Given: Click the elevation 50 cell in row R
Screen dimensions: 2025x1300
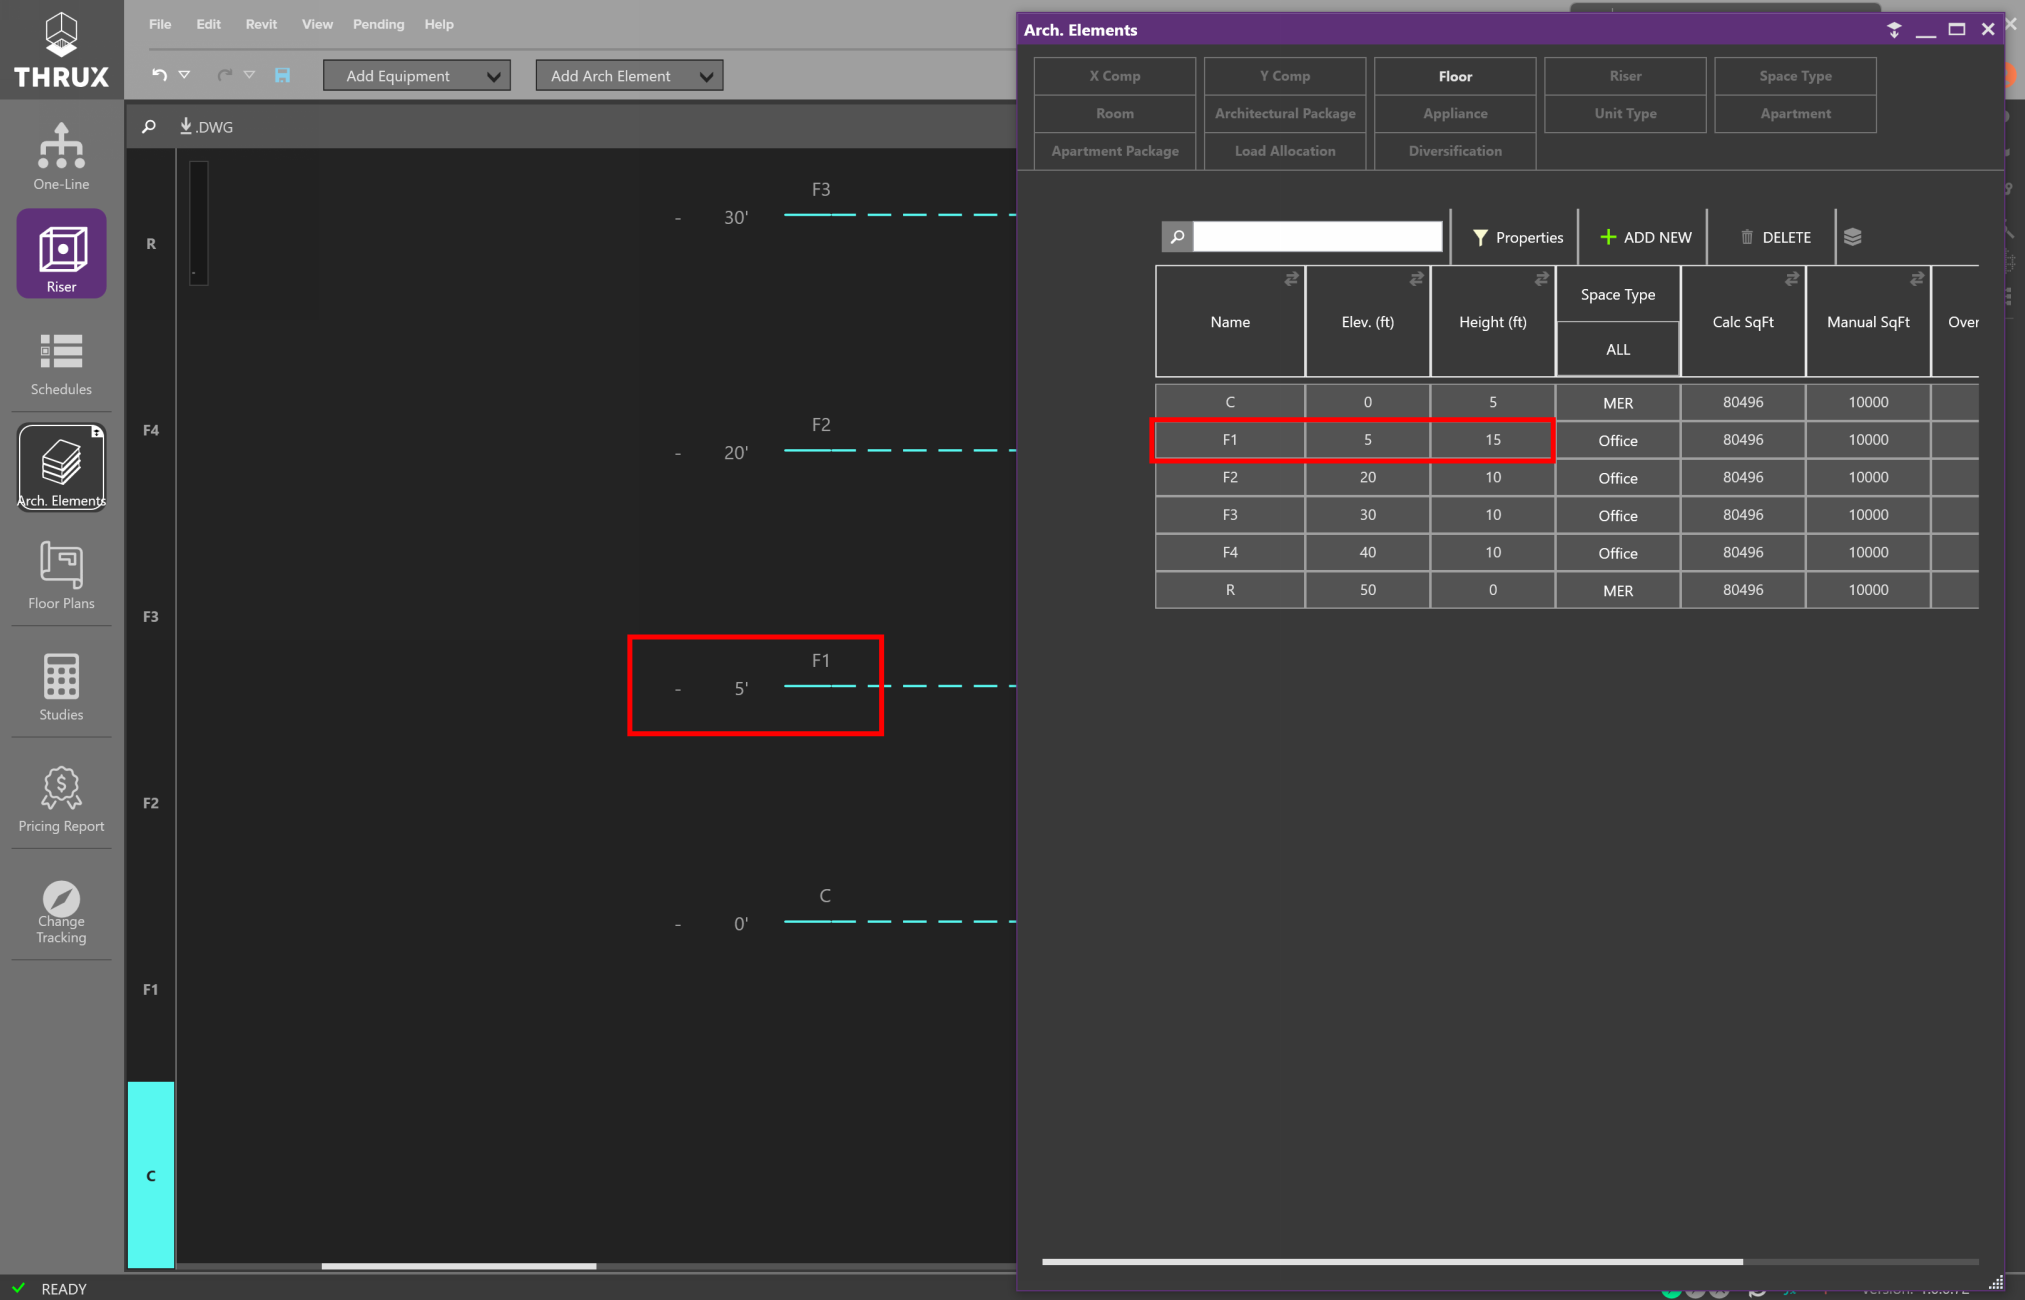Looking at the screenshot, I should pyautogui.click(x=1367, y=590).
